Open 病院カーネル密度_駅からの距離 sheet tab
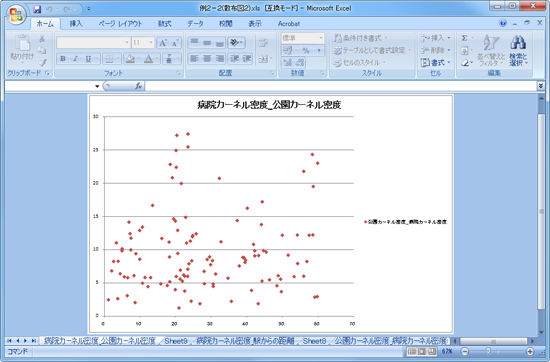550x362 pixels. pos(245,341)
